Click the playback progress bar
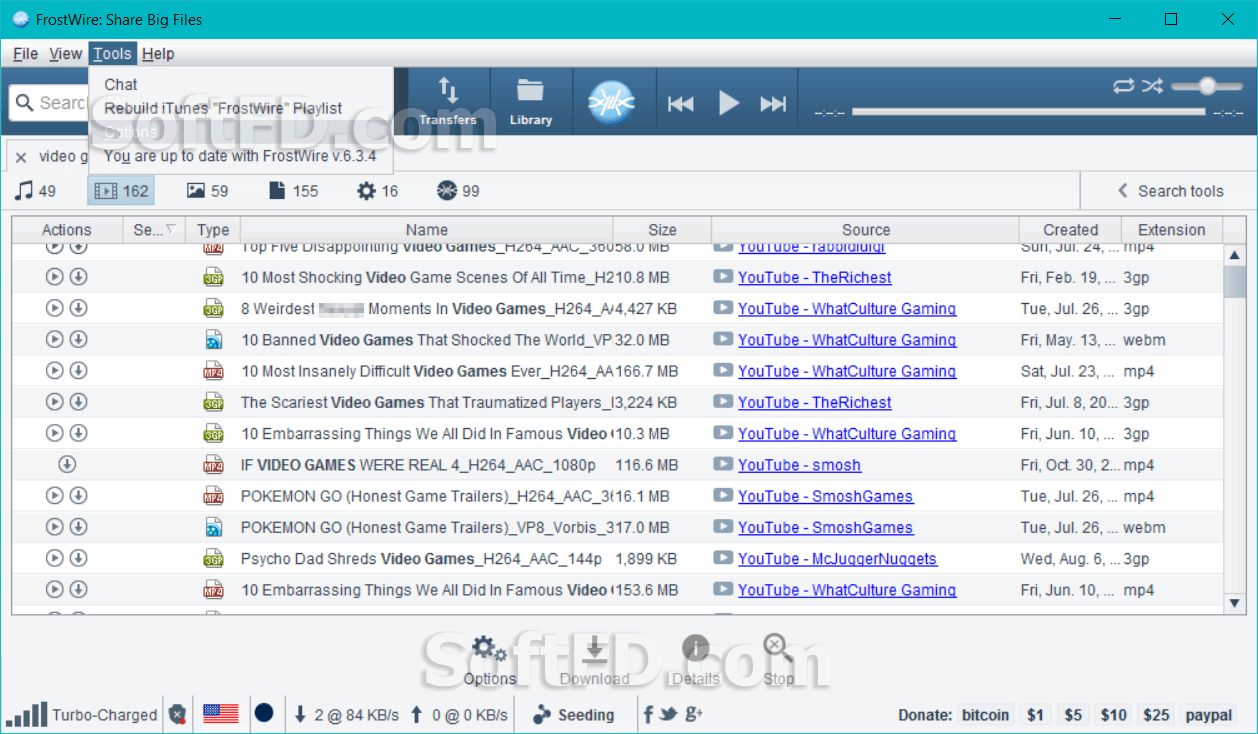 tap(1028, 112)
